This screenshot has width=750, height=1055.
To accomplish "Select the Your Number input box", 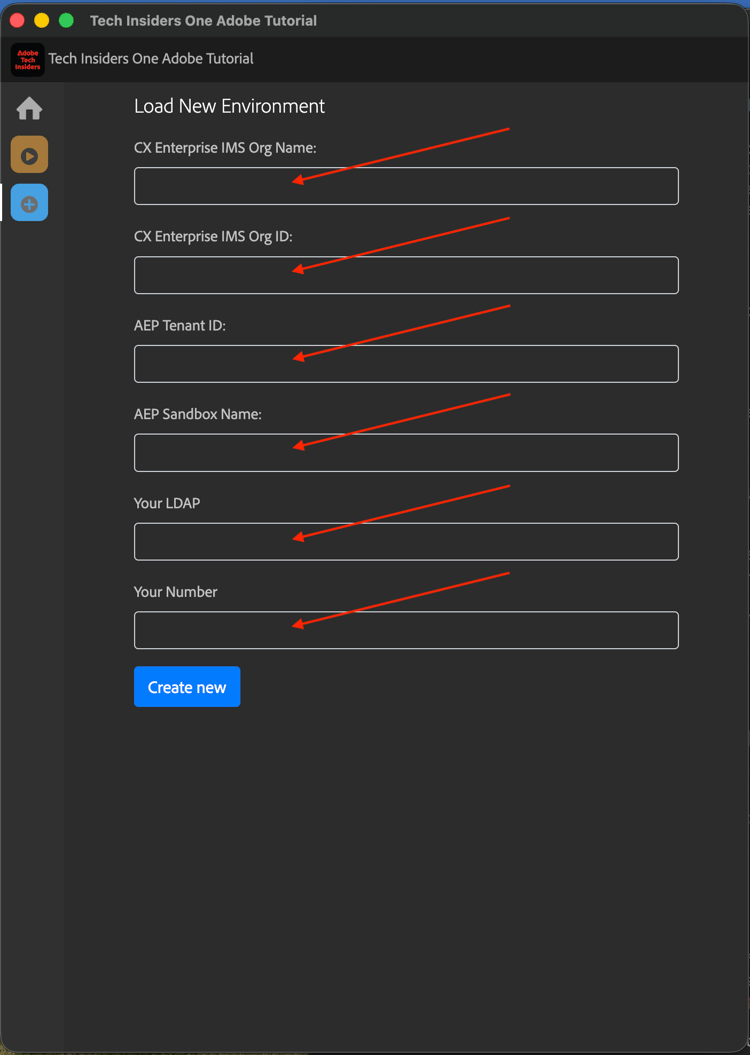I will coord(406,630).
